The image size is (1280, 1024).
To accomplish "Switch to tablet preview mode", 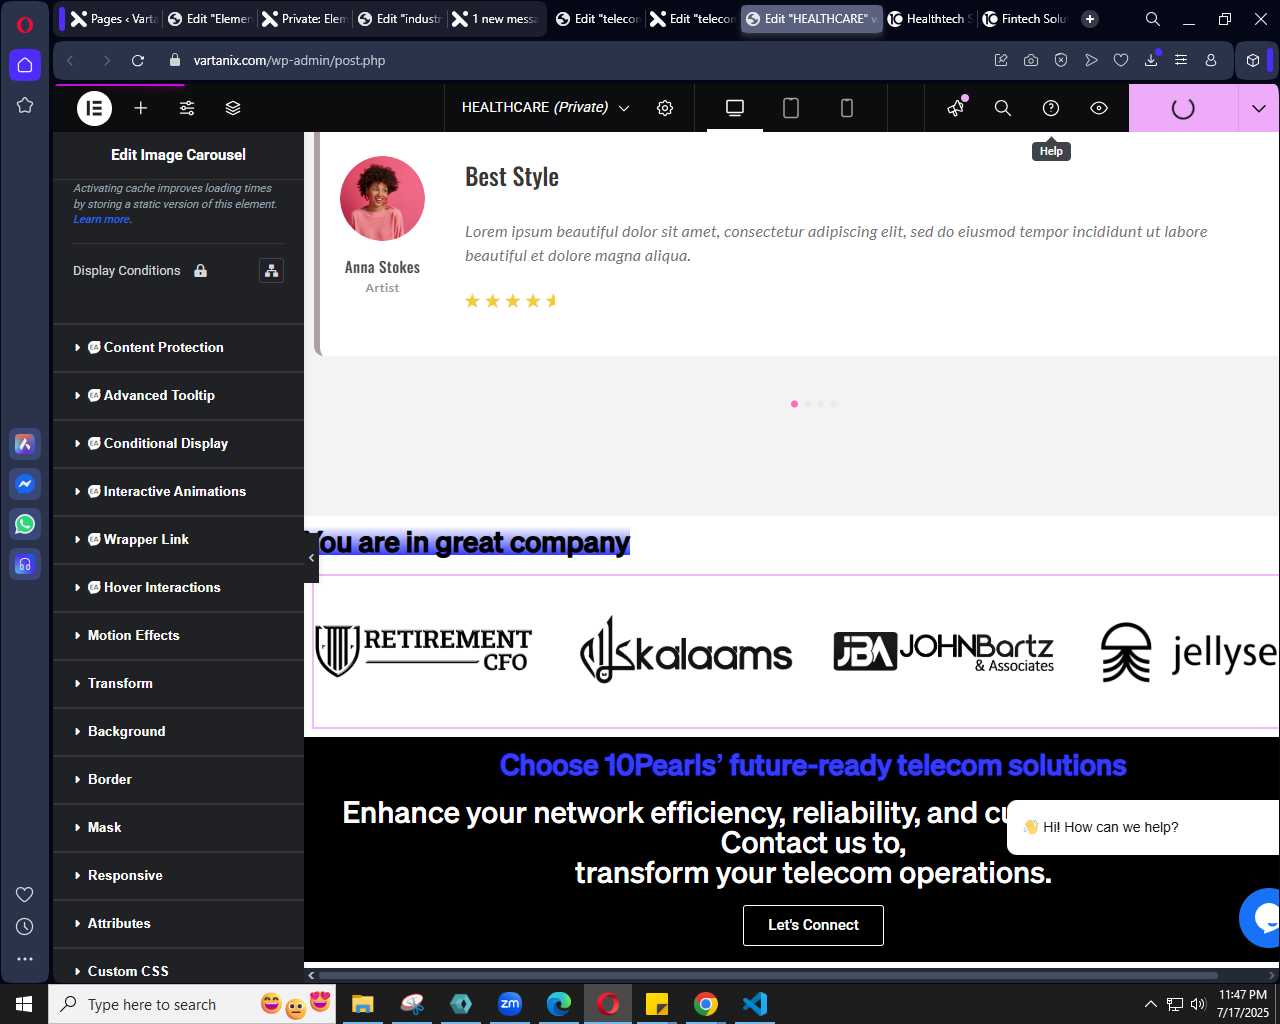I will click(791, 108).
